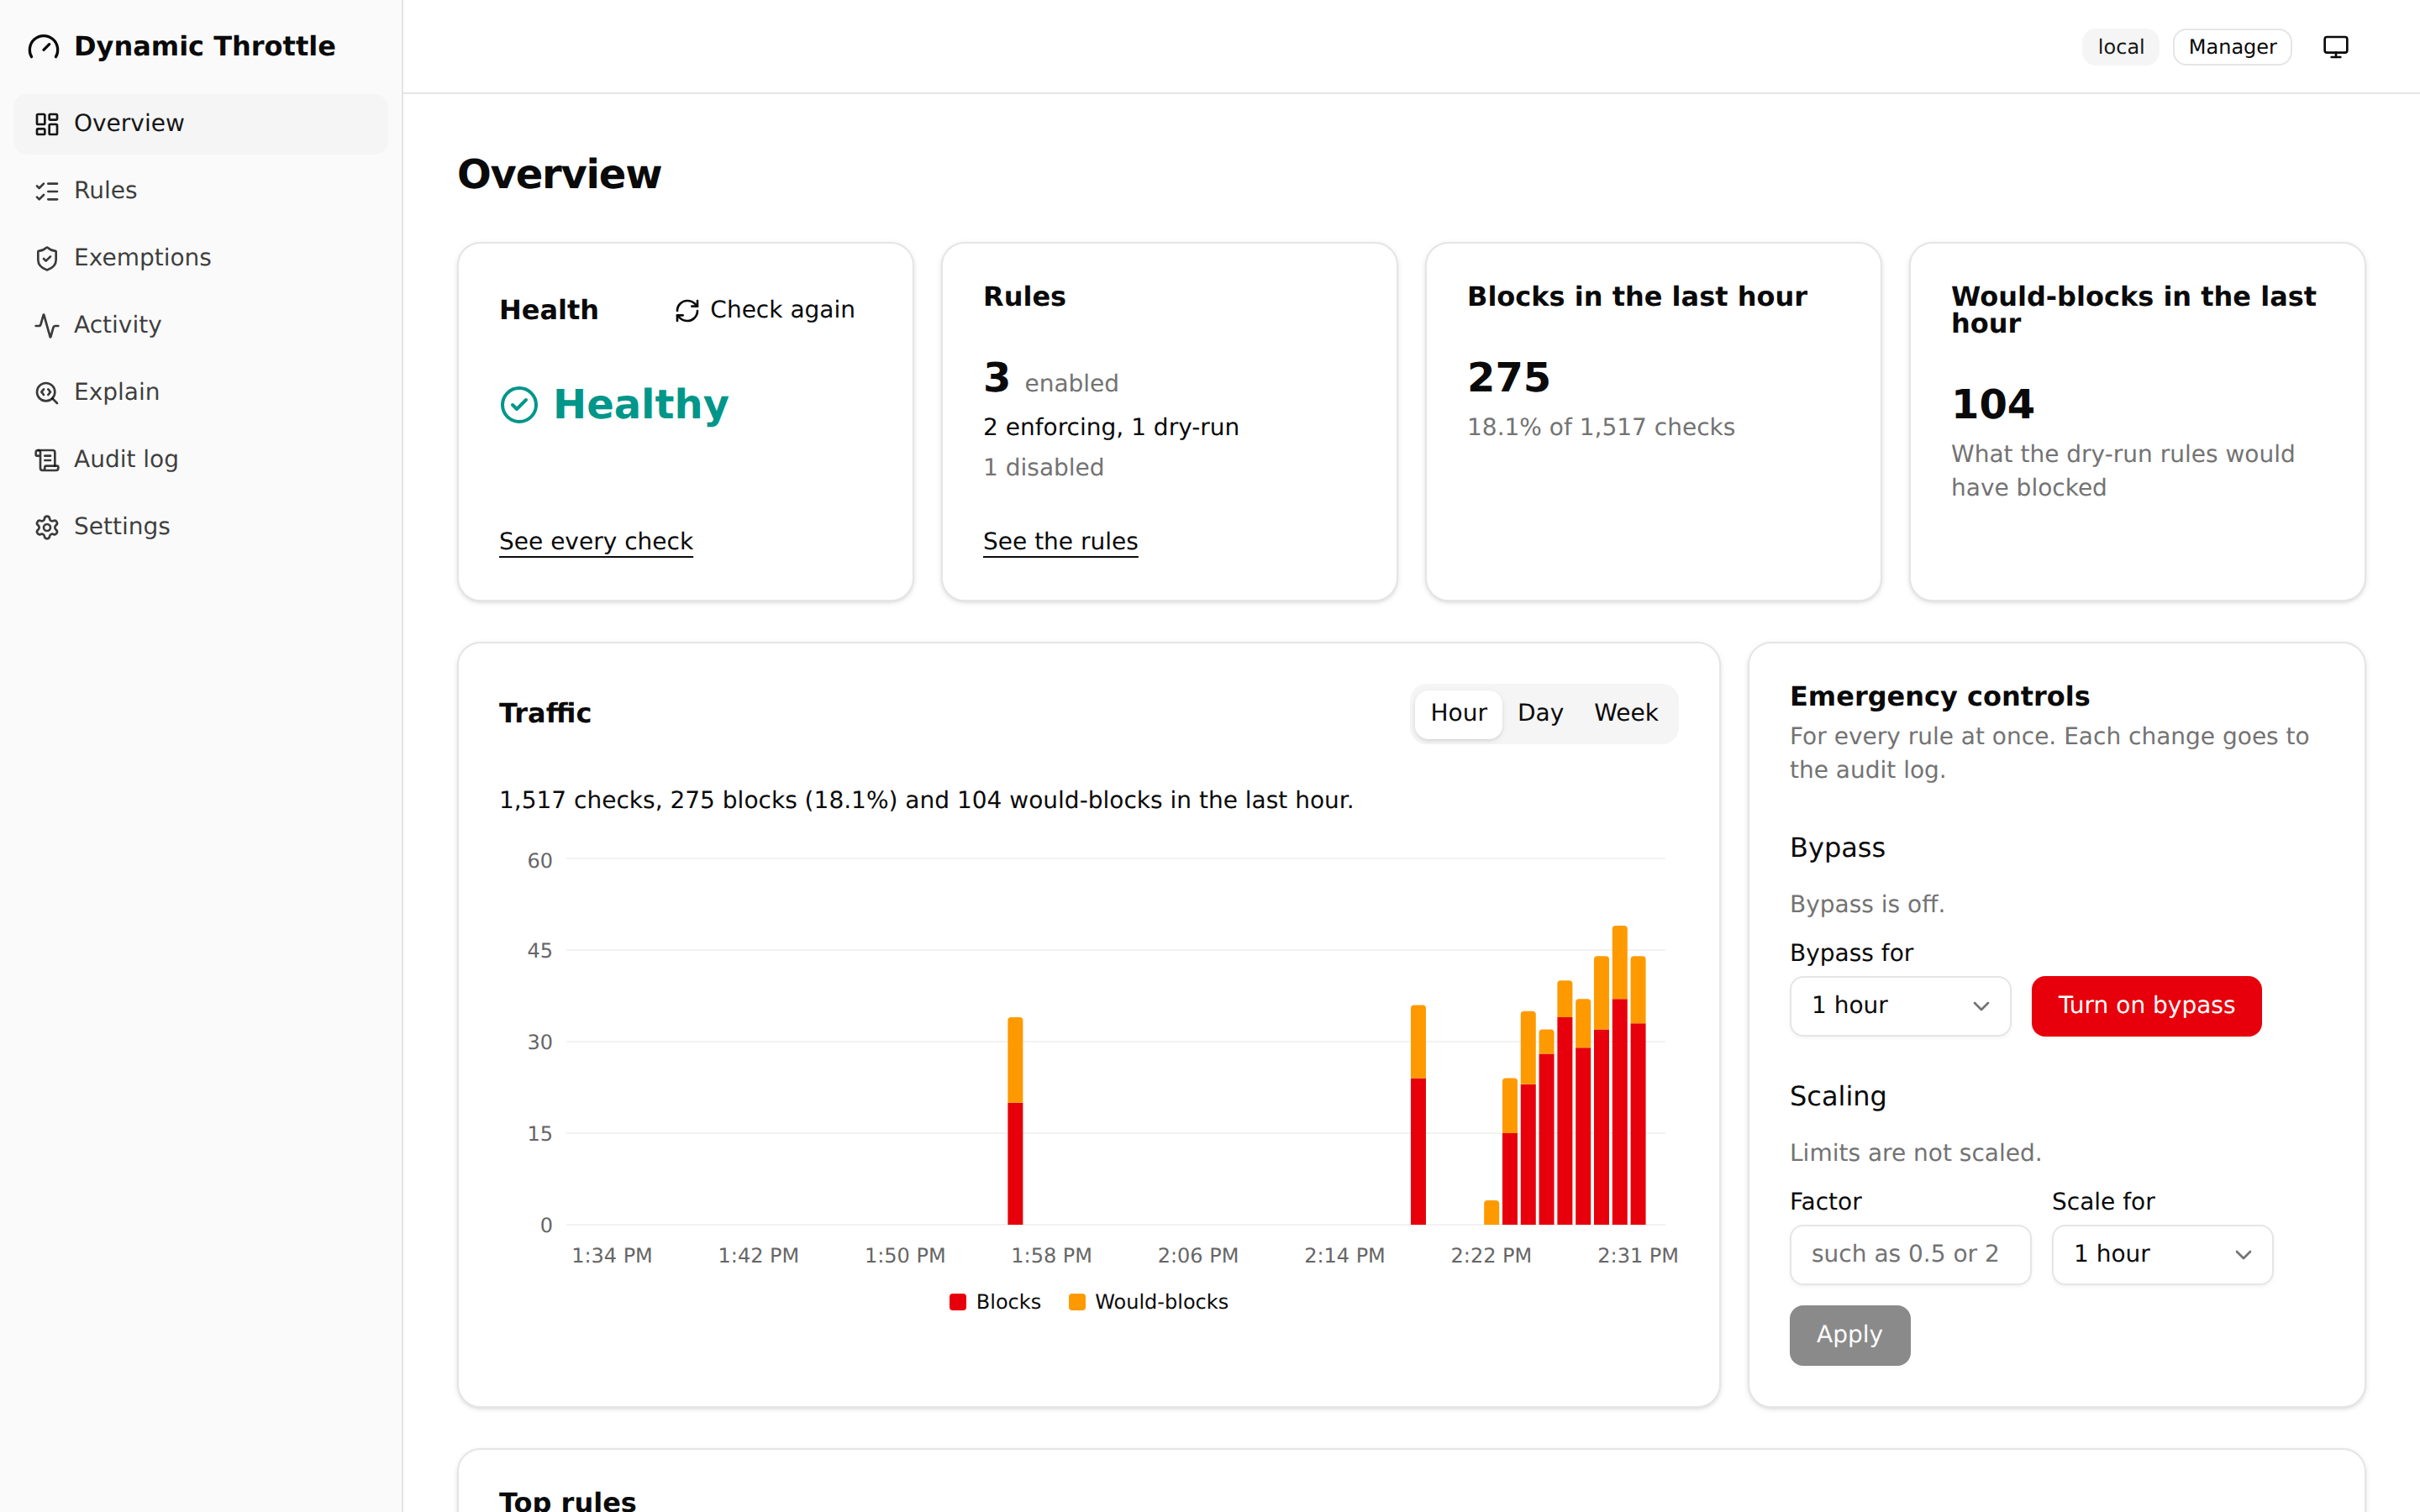Toggle the Would-blocks legend orange swatch

[x=1077, y=1302]
